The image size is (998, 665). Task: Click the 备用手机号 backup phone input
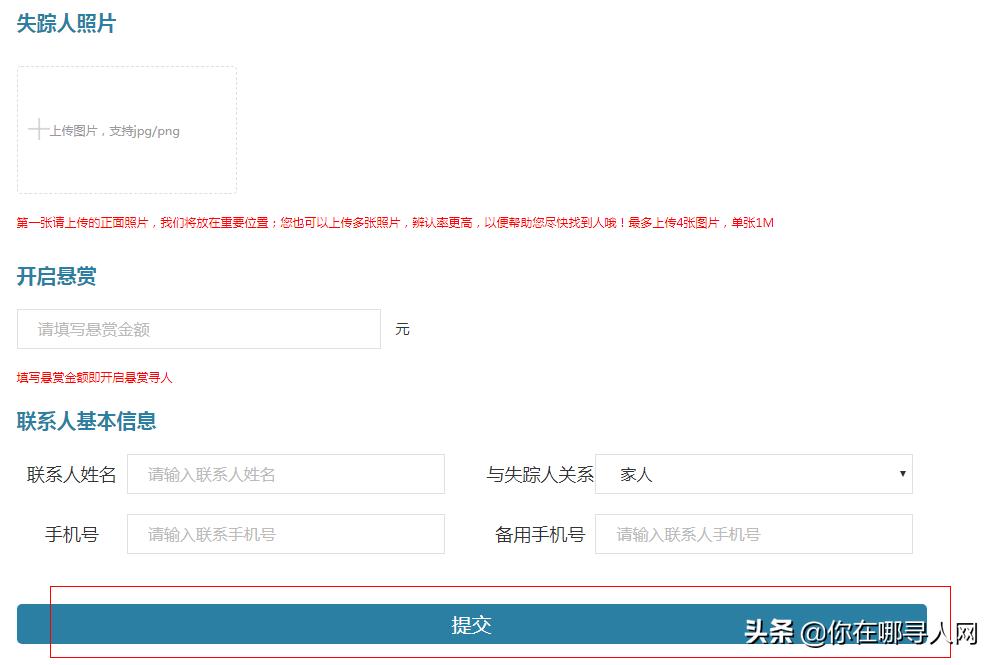tap(753, 534)
